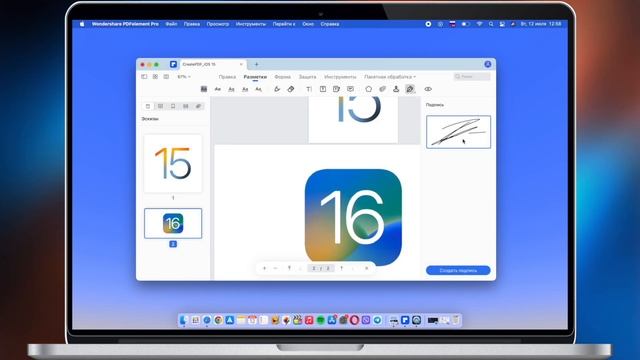
Task: Open the pentagon Shapes tool
Action: pos(369,89)
